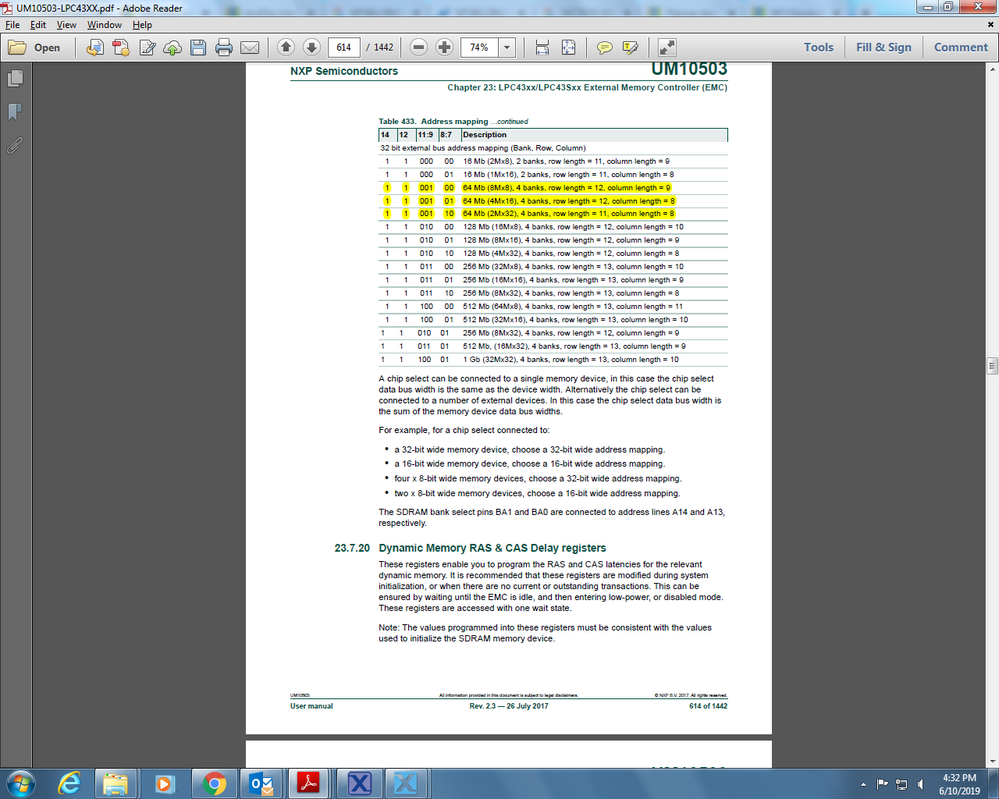Open the zoom level dropdown arrow
This screenshot has height=799, width=999.
507,47
